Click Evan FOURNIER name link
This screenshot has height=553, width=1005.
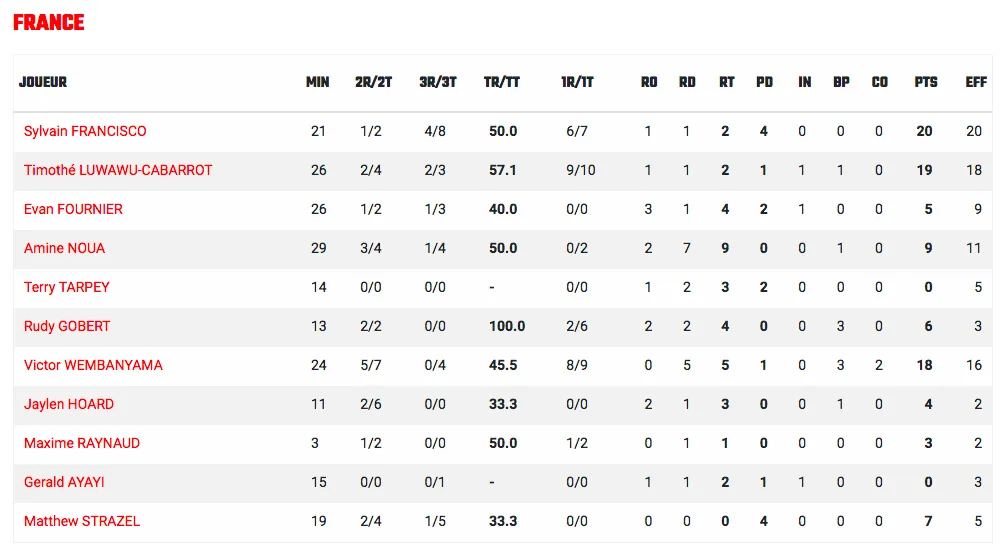click(73, 210)
